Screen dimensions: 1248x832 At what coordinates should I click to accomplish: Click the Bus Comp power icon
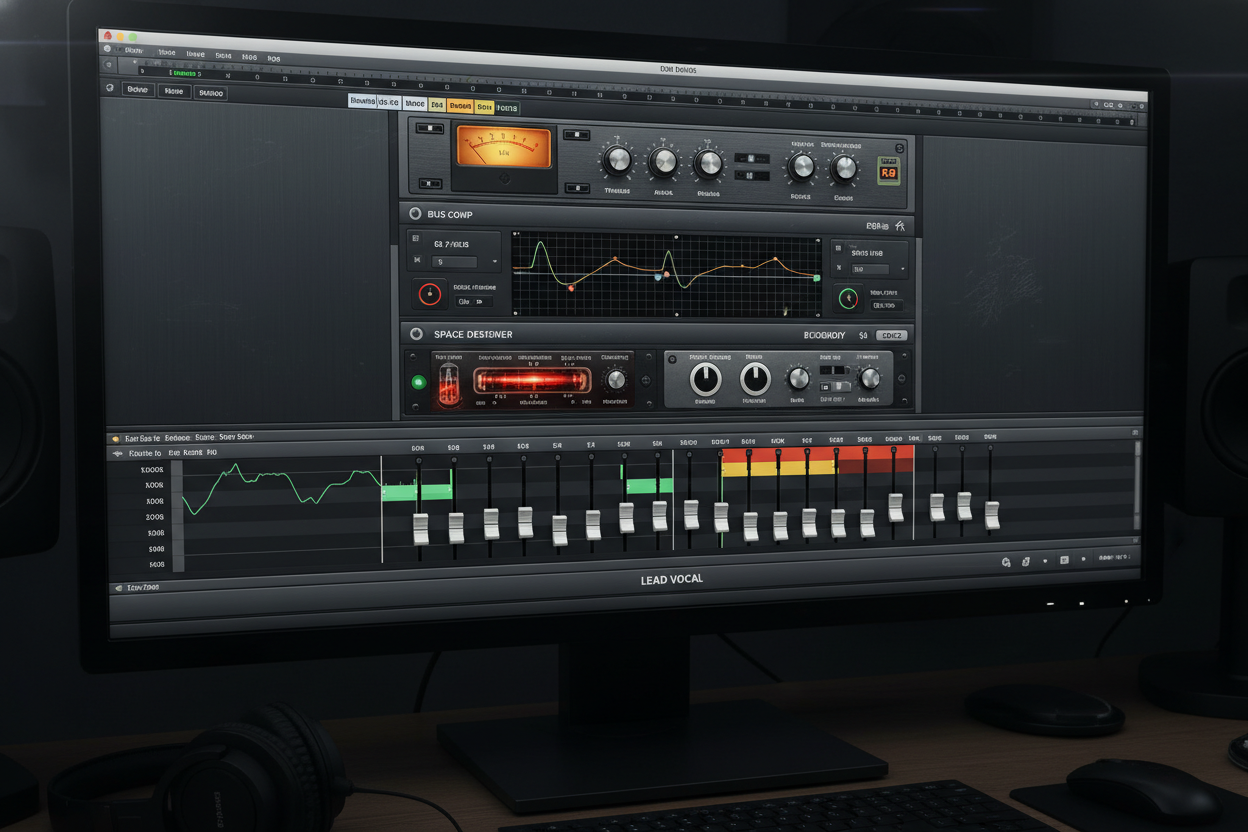pyautogui.click(x=415, y=214)
